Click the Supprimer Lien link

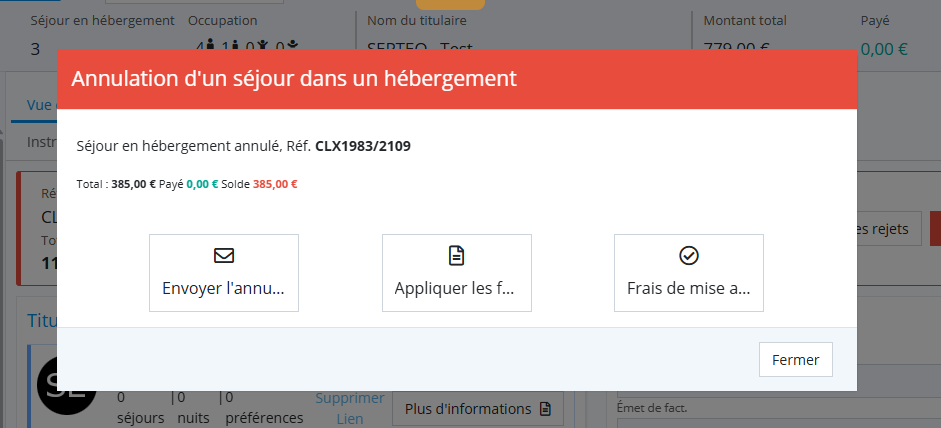click(349, 408)
